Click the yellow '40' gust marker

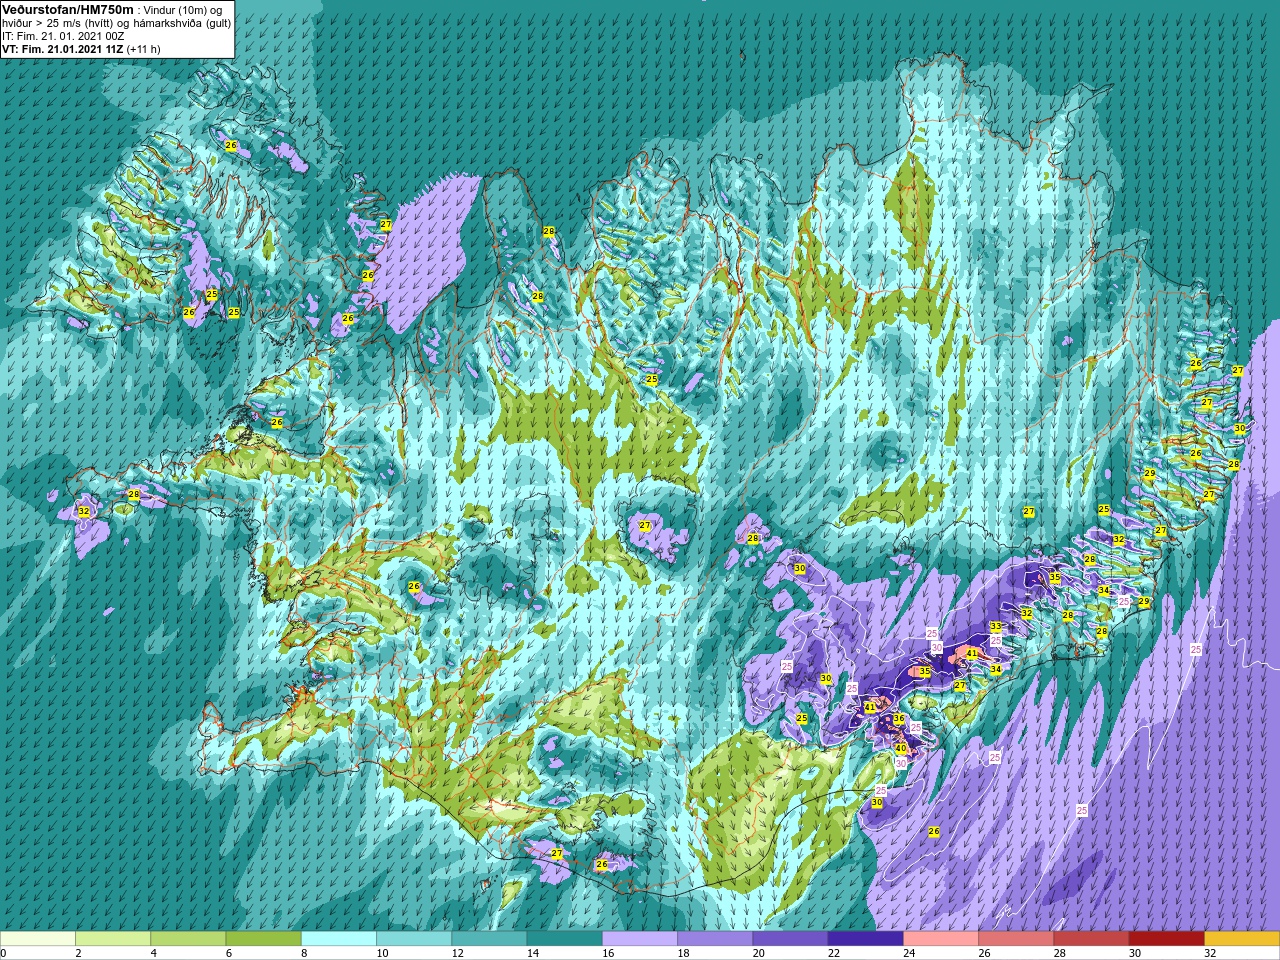900,748
